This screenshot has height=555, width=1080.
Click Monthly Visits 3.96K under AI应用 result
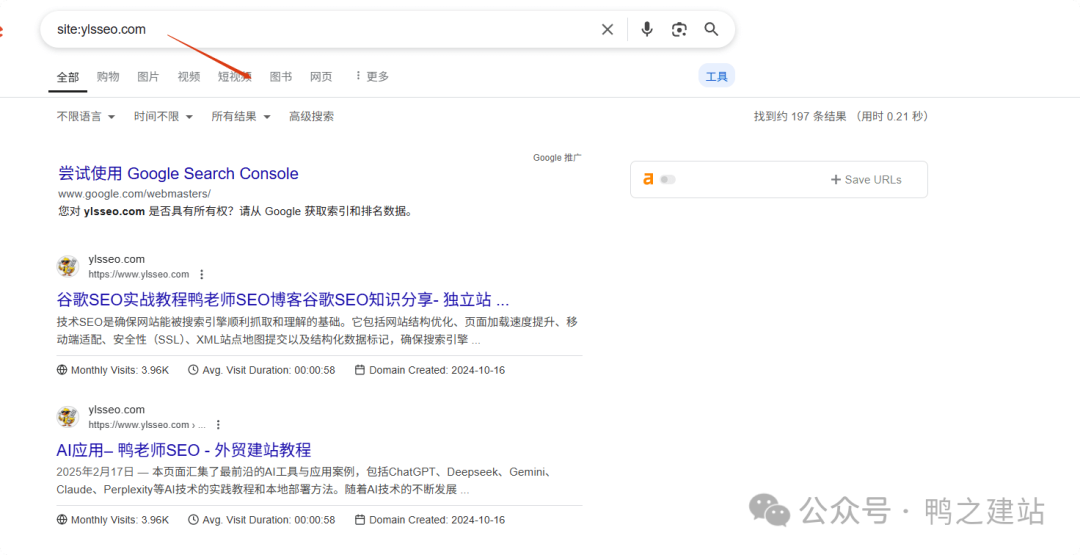(x=113, y=520)
